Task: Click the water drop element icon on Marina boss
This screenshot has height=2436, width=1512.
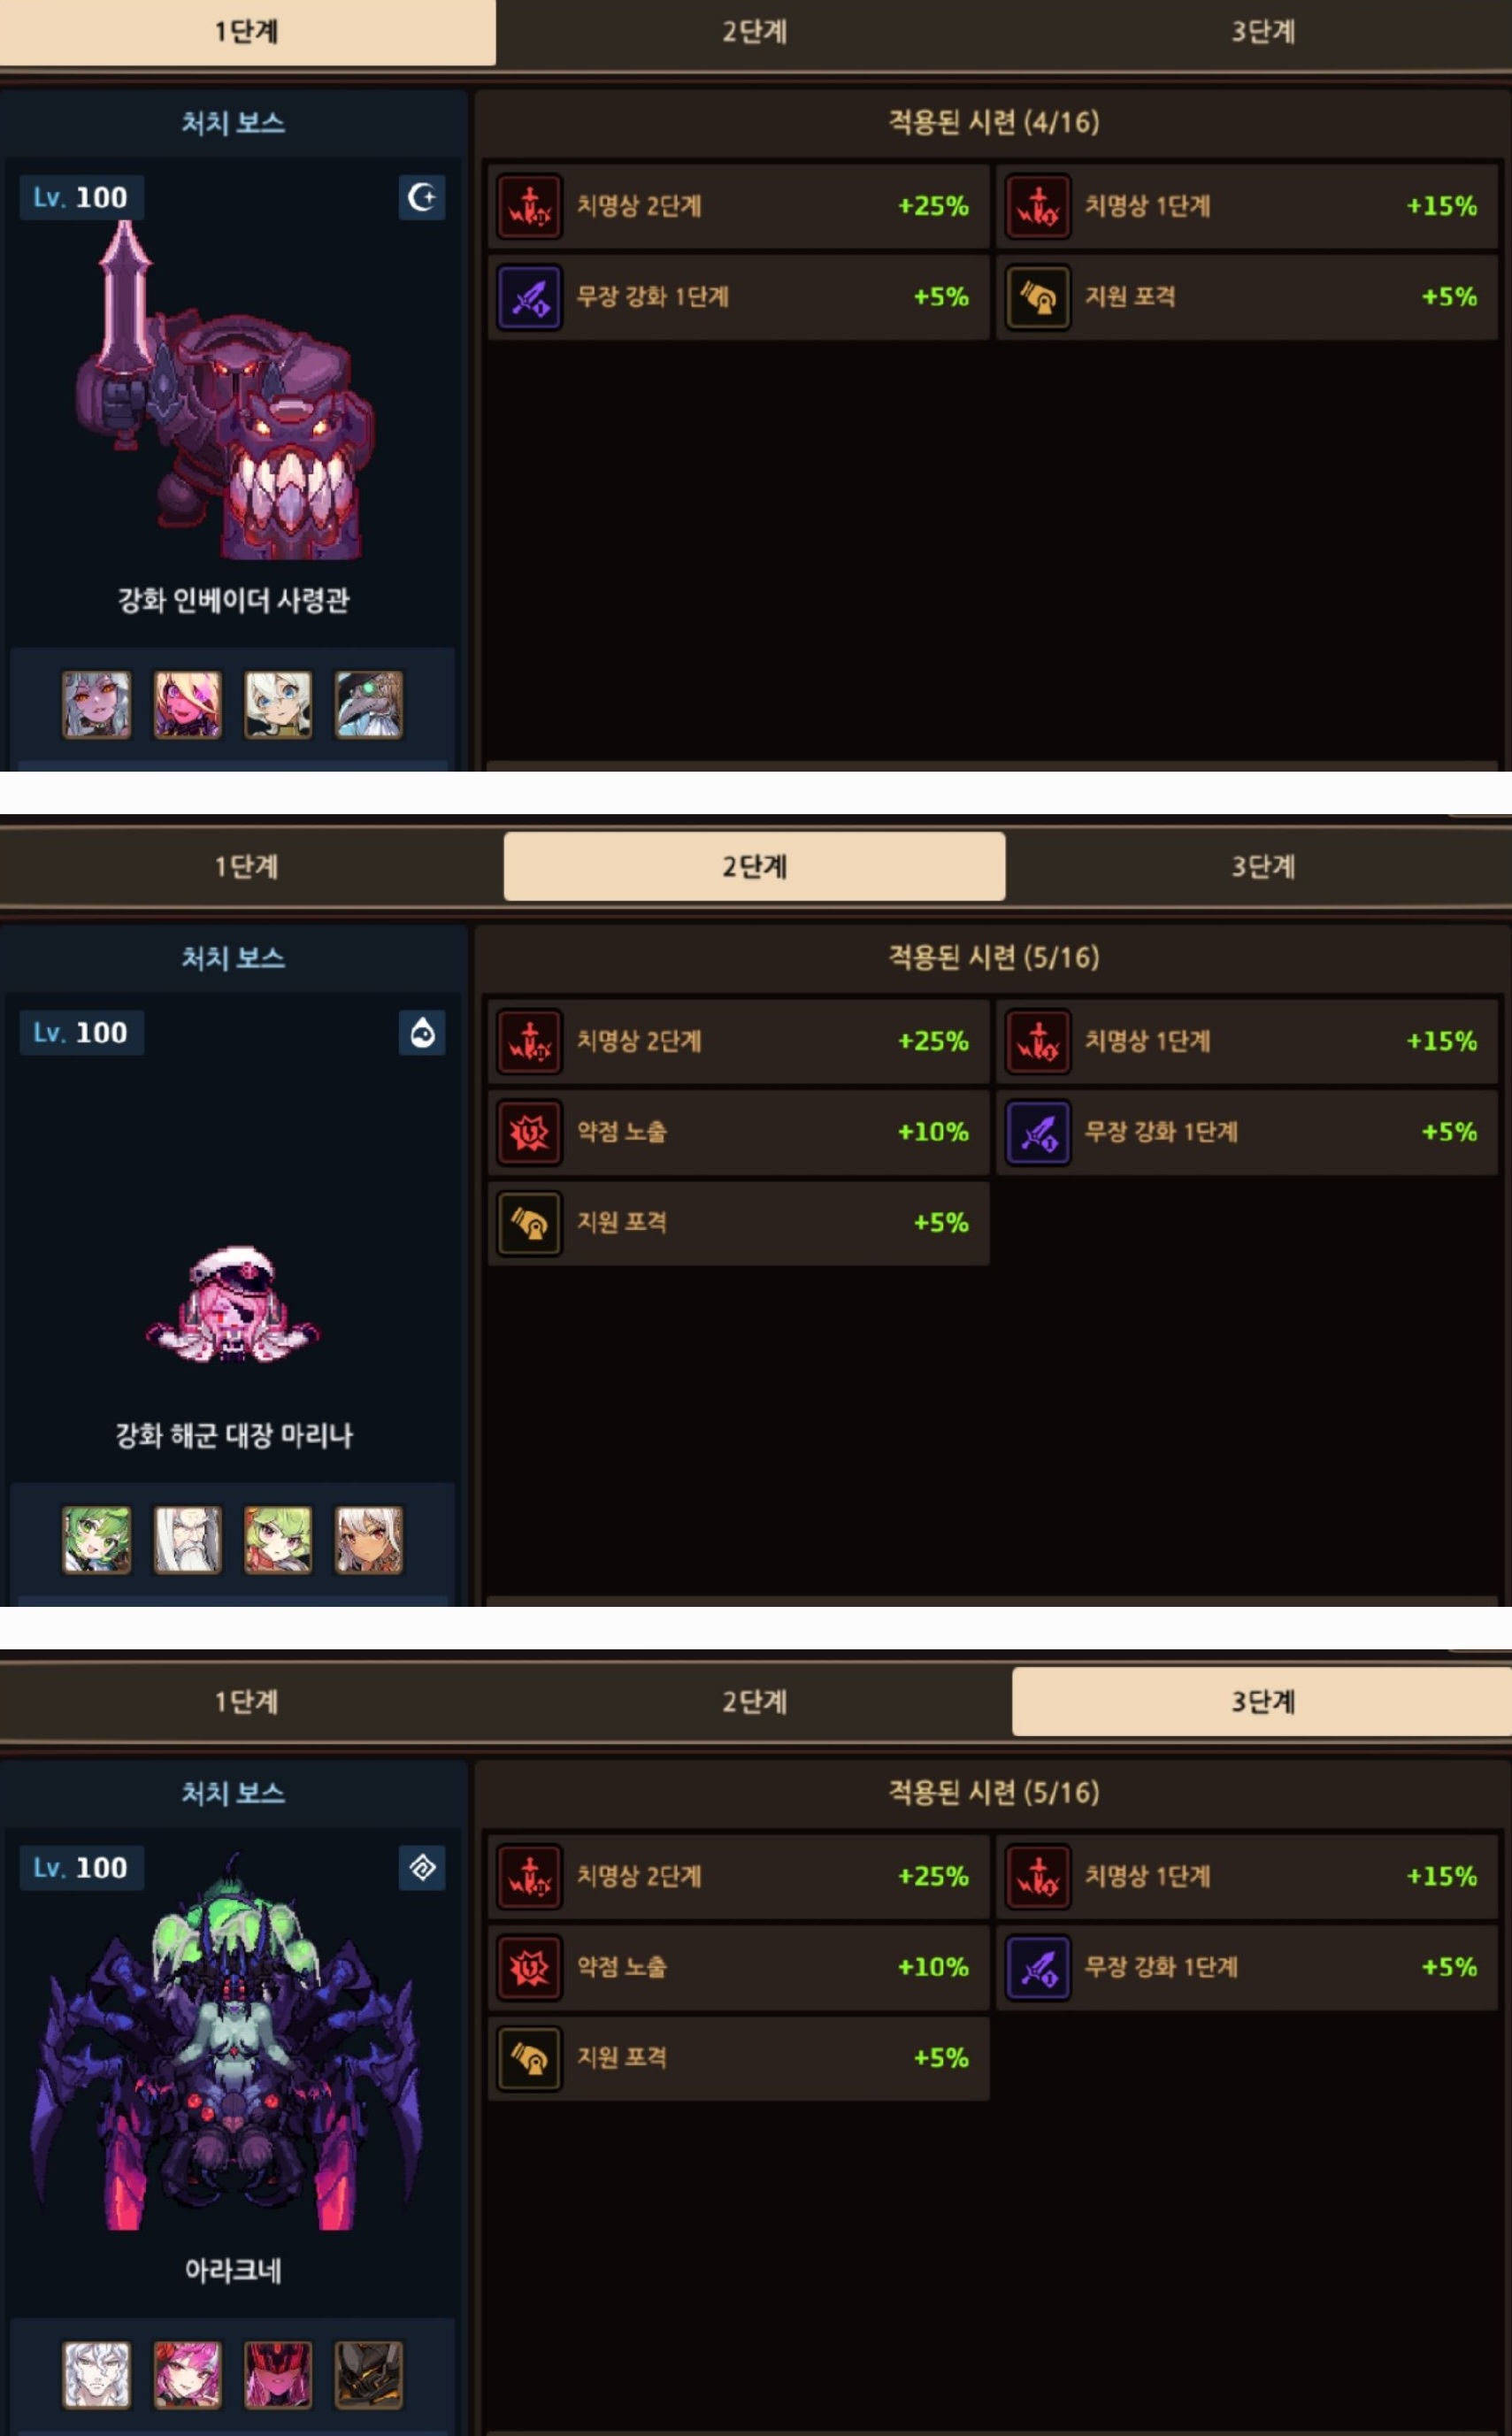Action: click(x=422, y=1032)
